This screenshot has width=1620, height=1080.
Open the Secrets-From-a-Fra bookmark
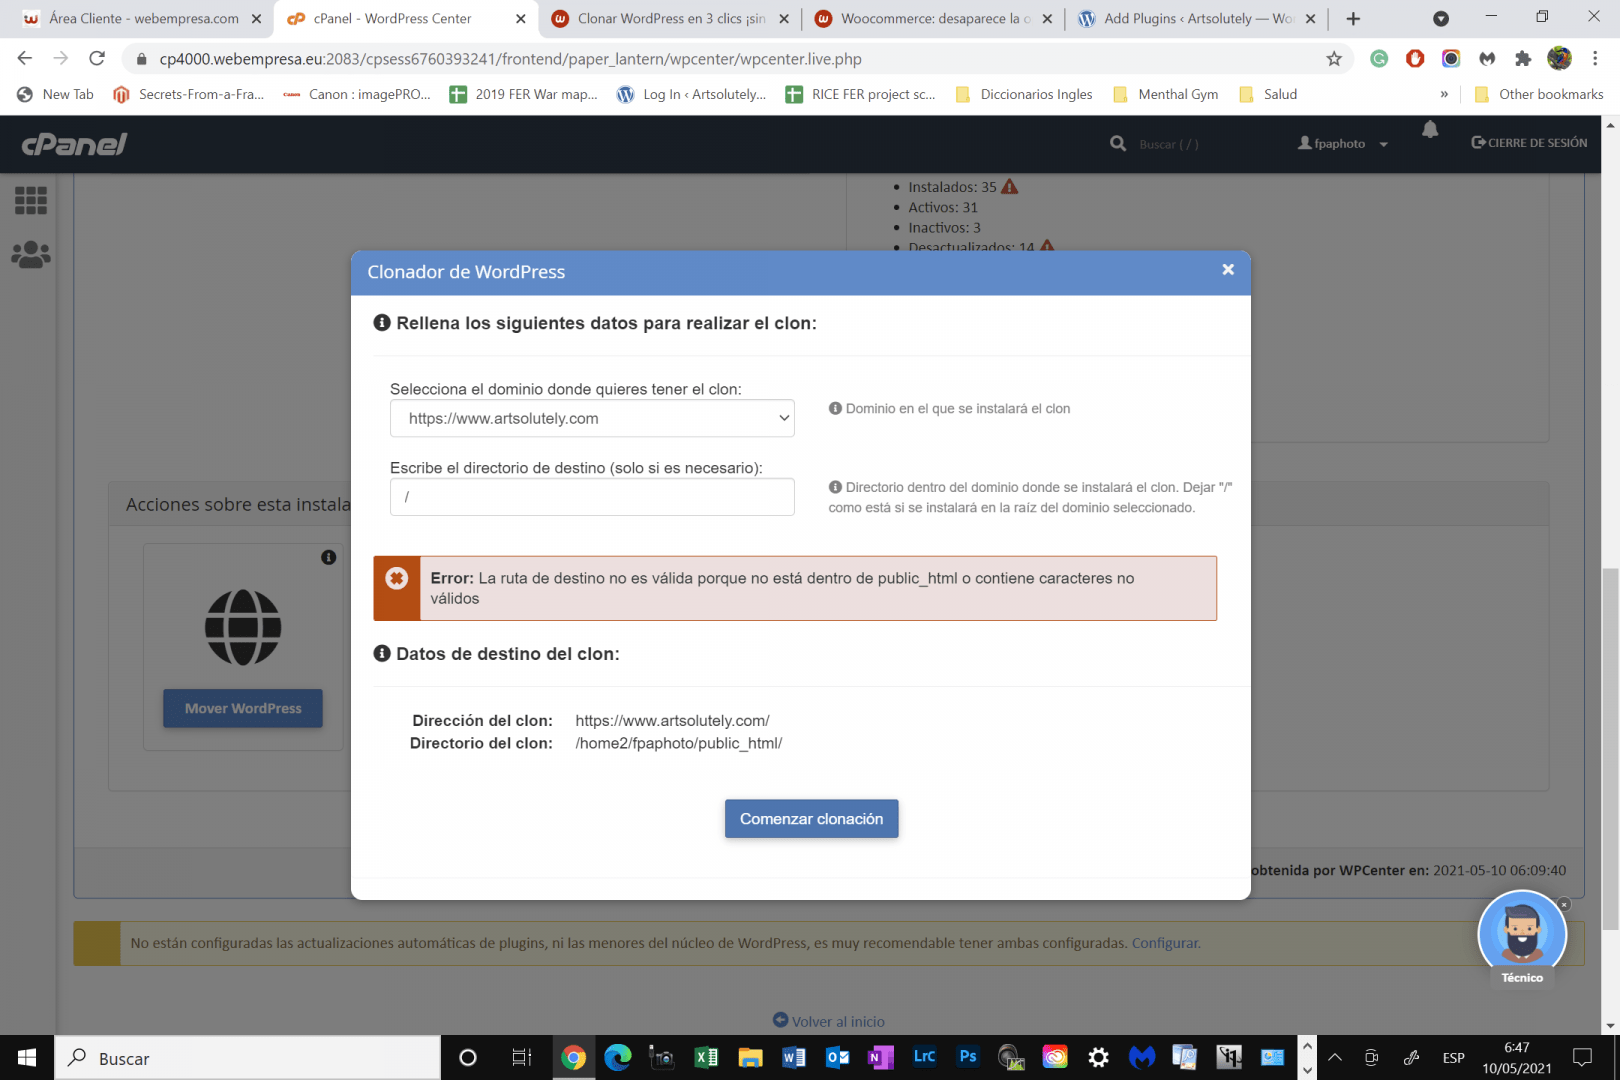tap(189, 94)
